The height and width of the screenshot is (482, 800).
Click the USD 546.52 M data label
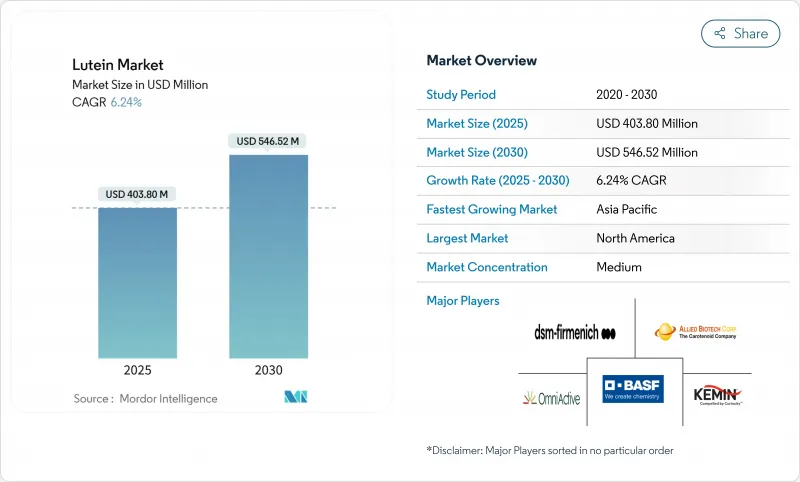(x=269, y=141)
